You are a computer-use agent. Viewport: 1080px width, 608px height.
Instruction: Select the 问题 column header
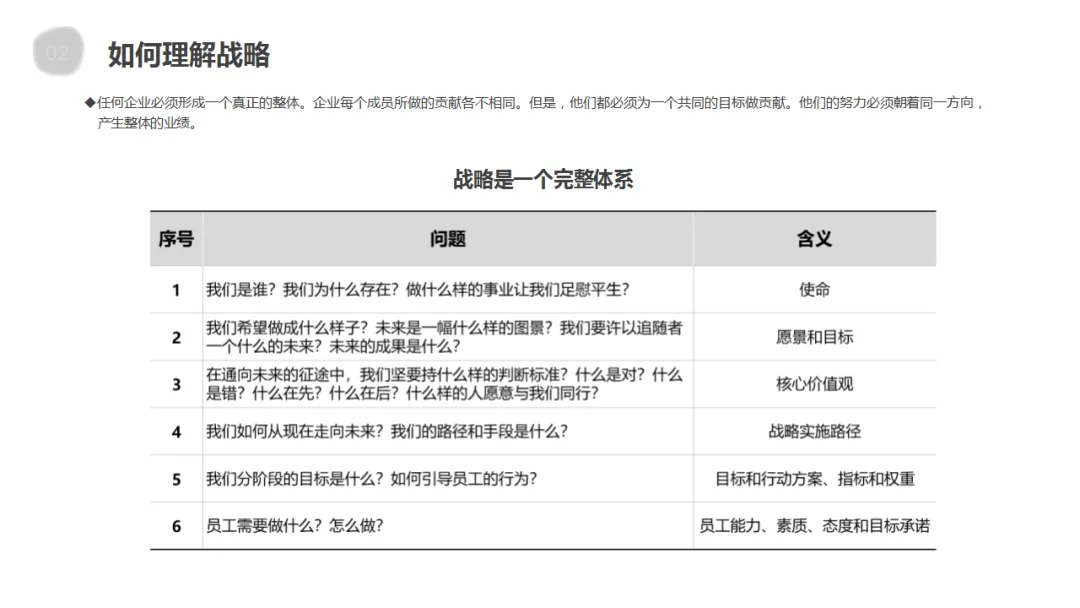point(448,239)
